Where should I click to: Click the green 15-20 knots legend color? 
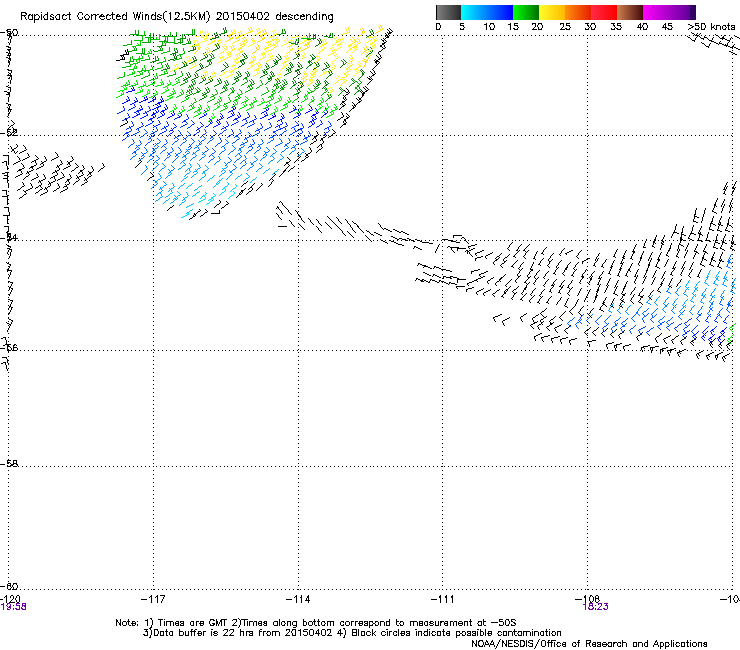pyautogui.click(x=526, y=12)
